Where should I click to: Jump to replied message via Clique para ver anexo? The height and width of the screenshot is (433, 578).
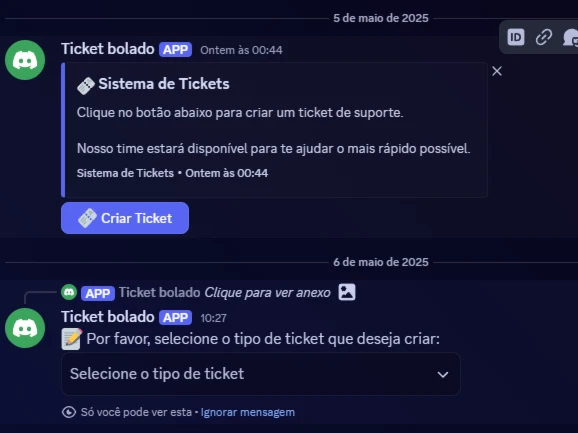click(267, 293)
